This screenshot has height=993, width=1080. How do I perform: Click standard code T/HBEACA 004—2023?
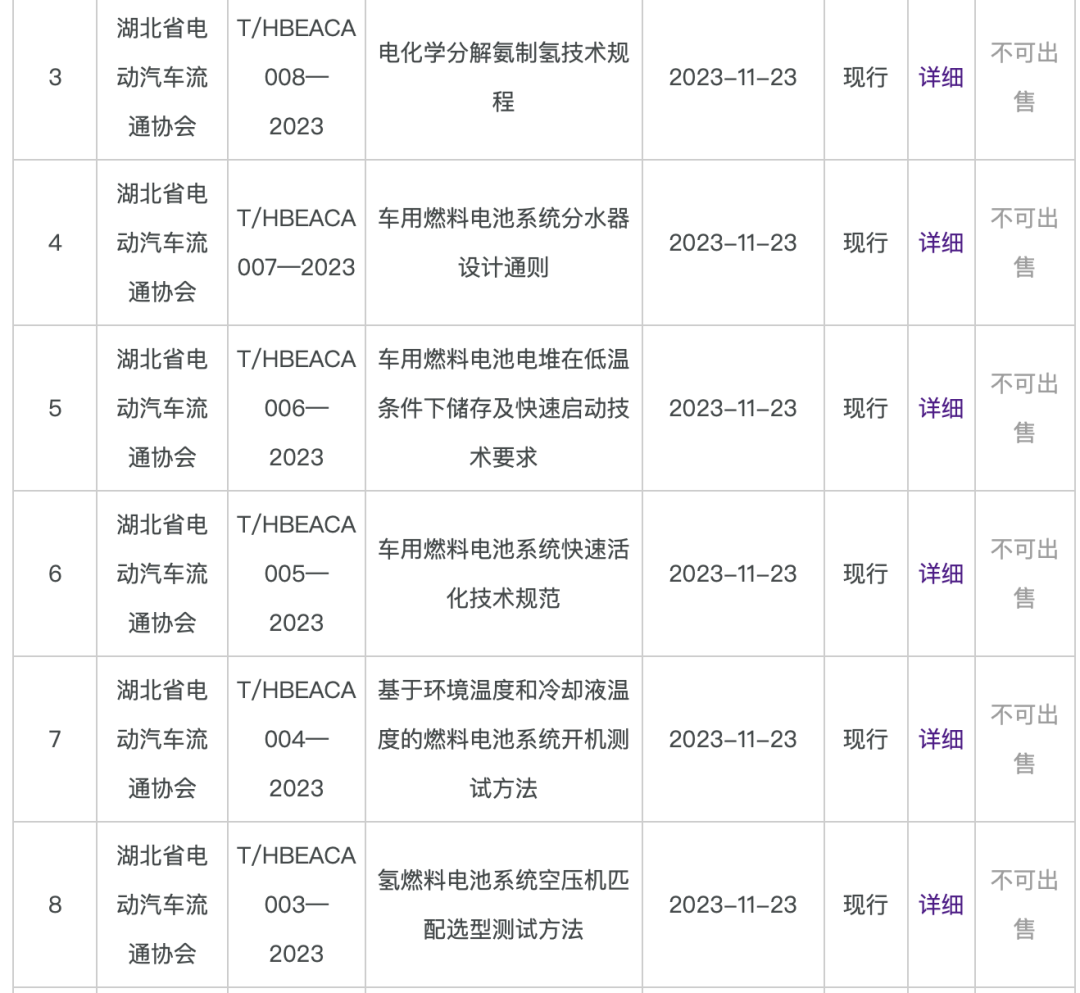[x=296, y=740]
